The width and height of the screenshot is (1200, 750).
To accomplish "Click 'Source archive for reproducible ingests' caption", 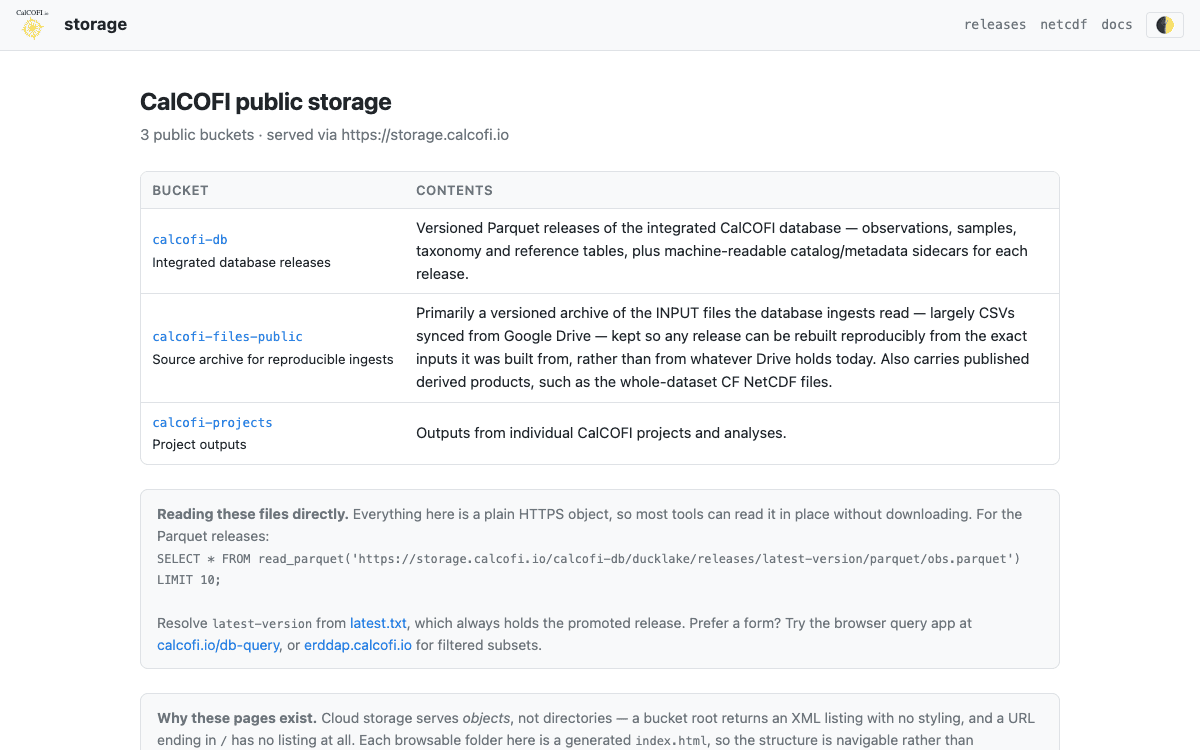I will 273,360.
